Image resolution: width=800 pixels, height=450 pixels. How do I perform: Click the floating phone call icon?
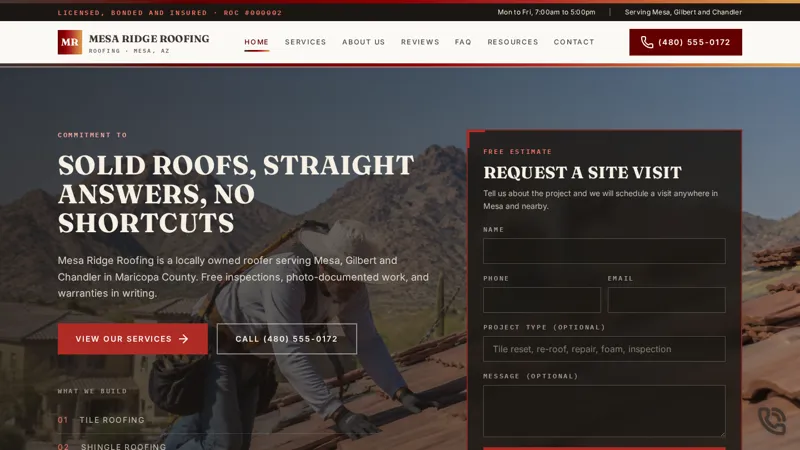(x=772, y=420)
